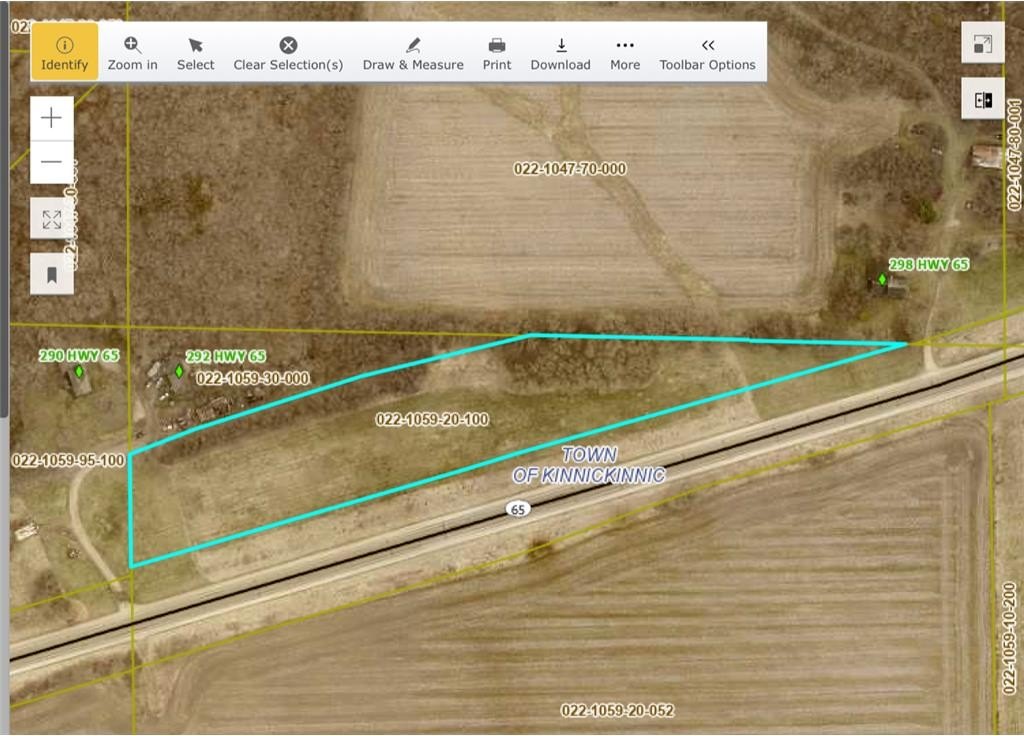Zoom out with the minus button

[52, 162]
